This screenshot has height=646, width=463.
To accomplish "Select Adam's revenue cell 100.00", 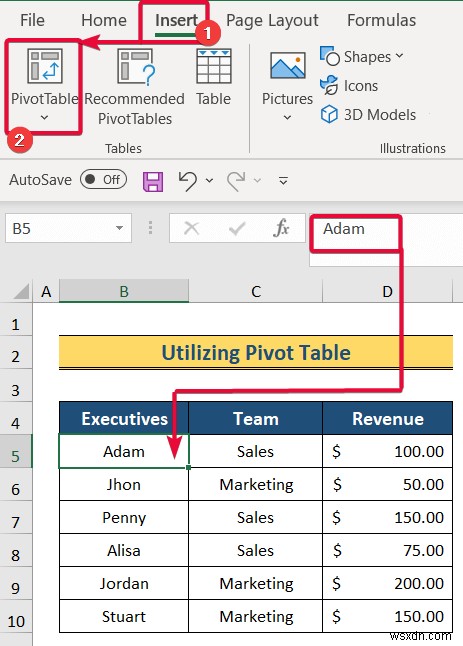I will point(388,451).
